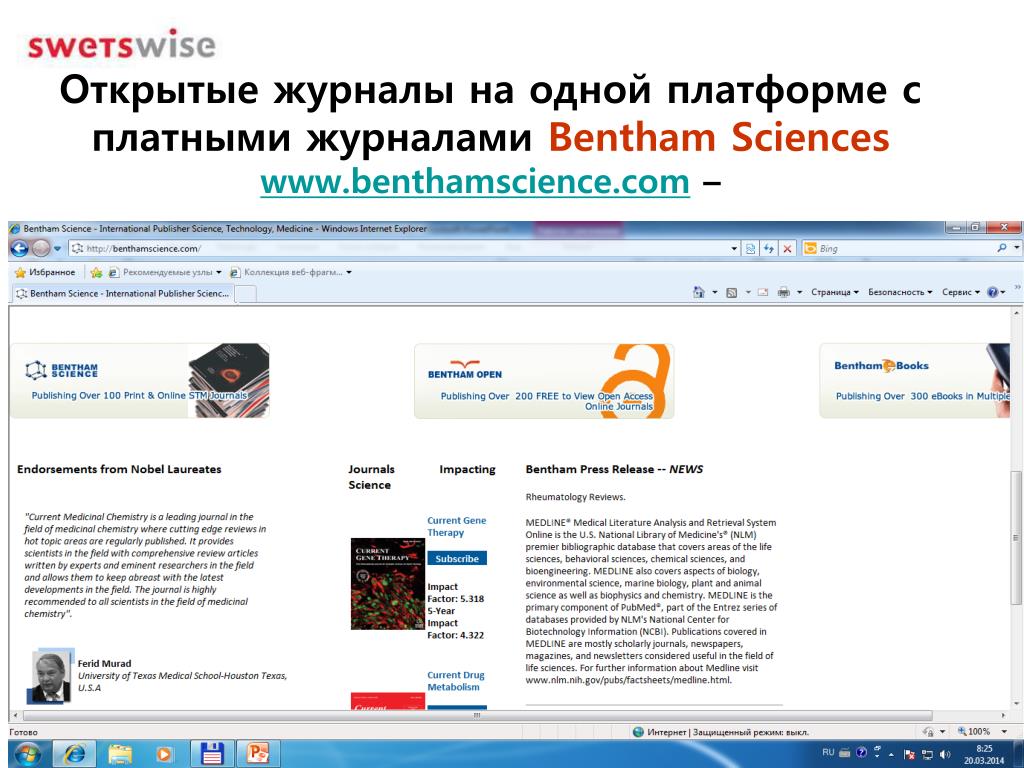
Task: Click the magnifier Search icon
Action: point(1002,248)
